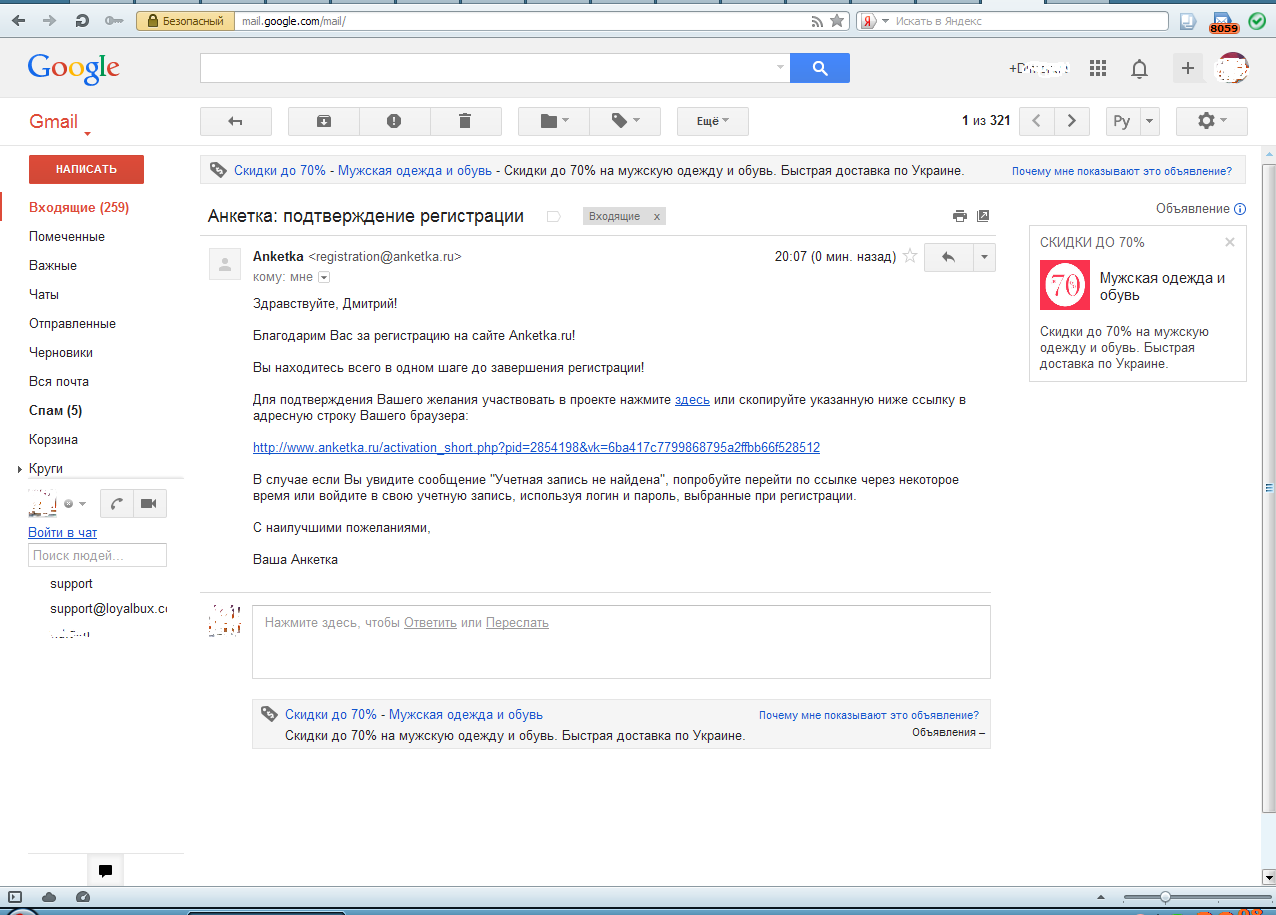
Task: Bookmark the page with the star icon
Action: (837, 21)
